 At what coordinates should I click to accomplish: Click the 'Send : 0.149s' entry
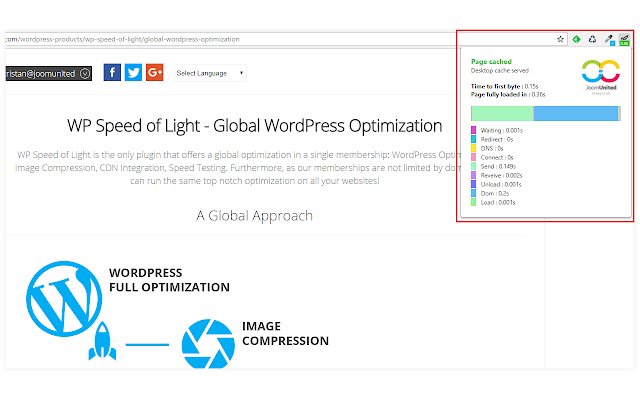tap(498, 166)
